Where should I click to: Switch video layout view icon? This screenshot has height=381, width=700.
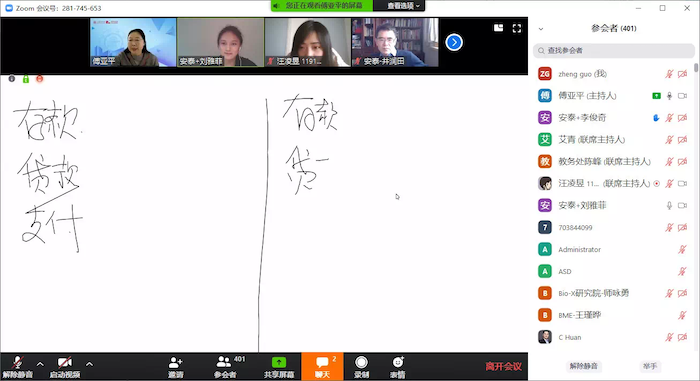[x=498, y=28]
